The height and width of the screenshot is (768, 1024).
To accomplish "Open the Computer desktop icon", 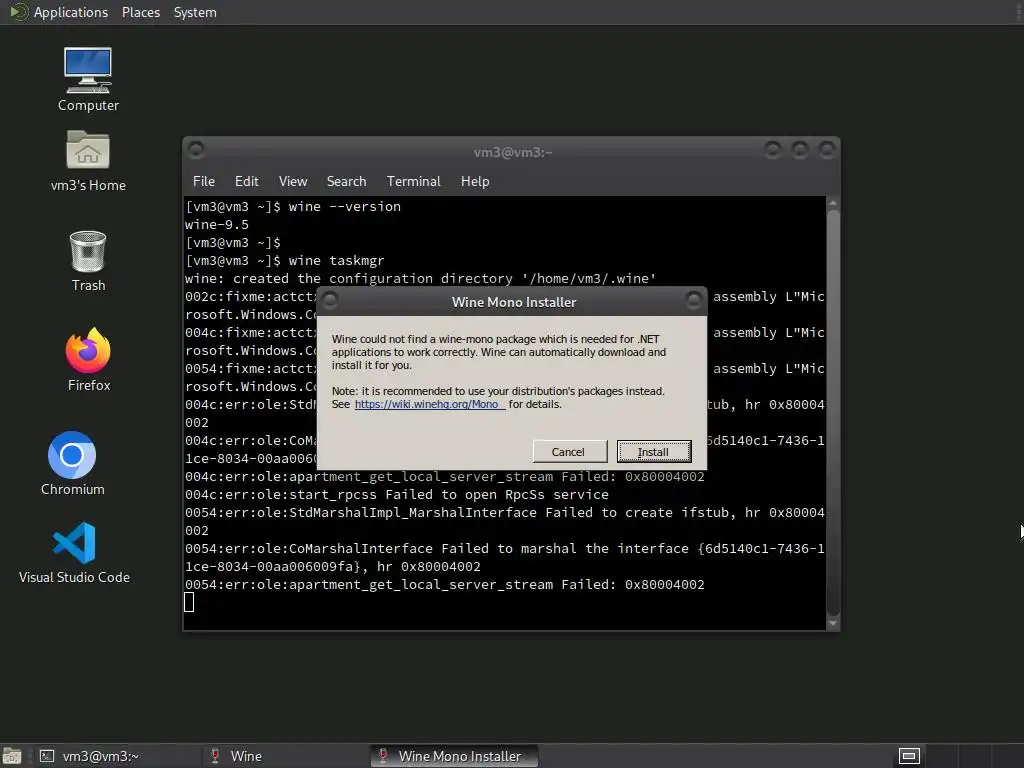I will [88, 79].
